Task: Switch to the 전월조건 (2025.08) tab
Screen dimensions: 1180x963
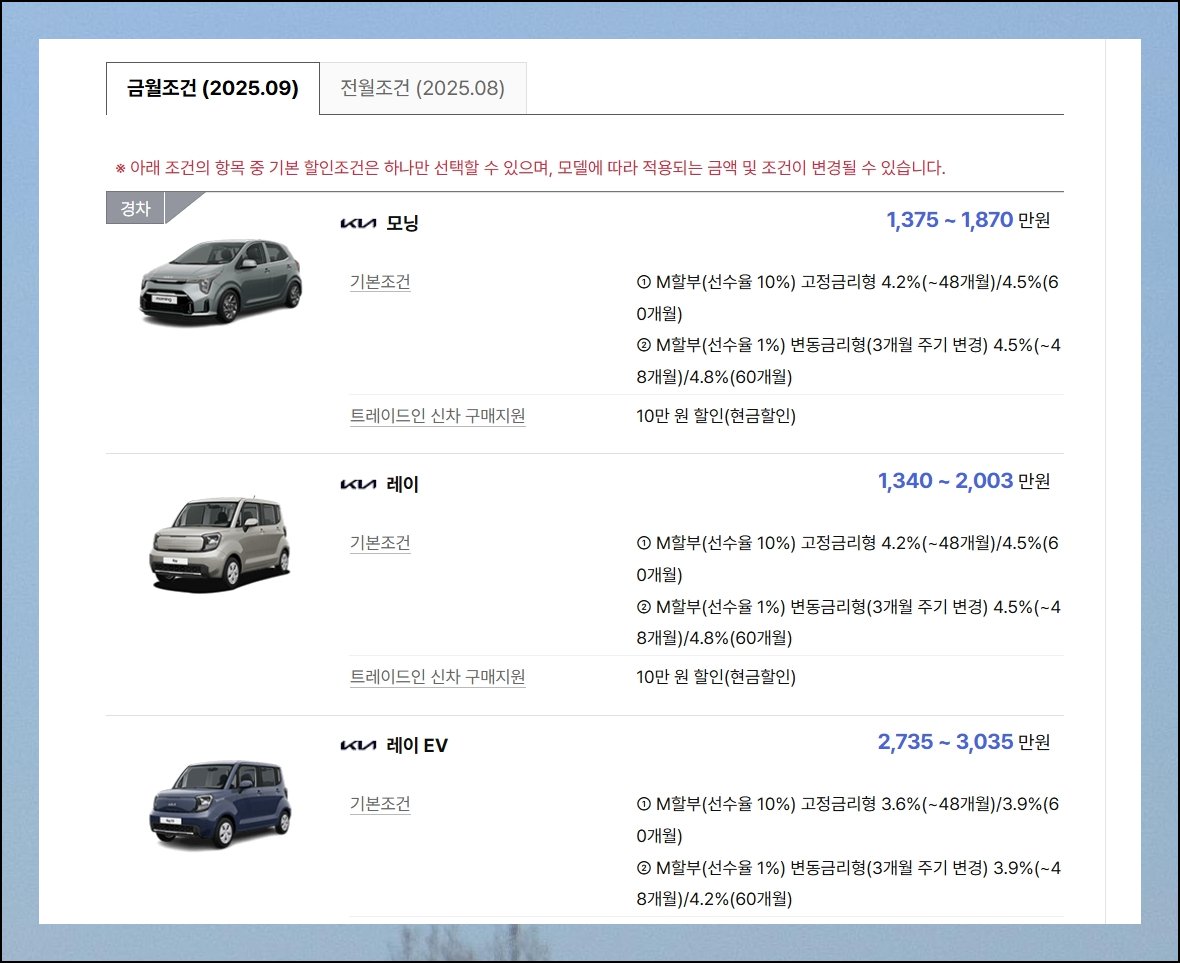Action: (423, 88)
